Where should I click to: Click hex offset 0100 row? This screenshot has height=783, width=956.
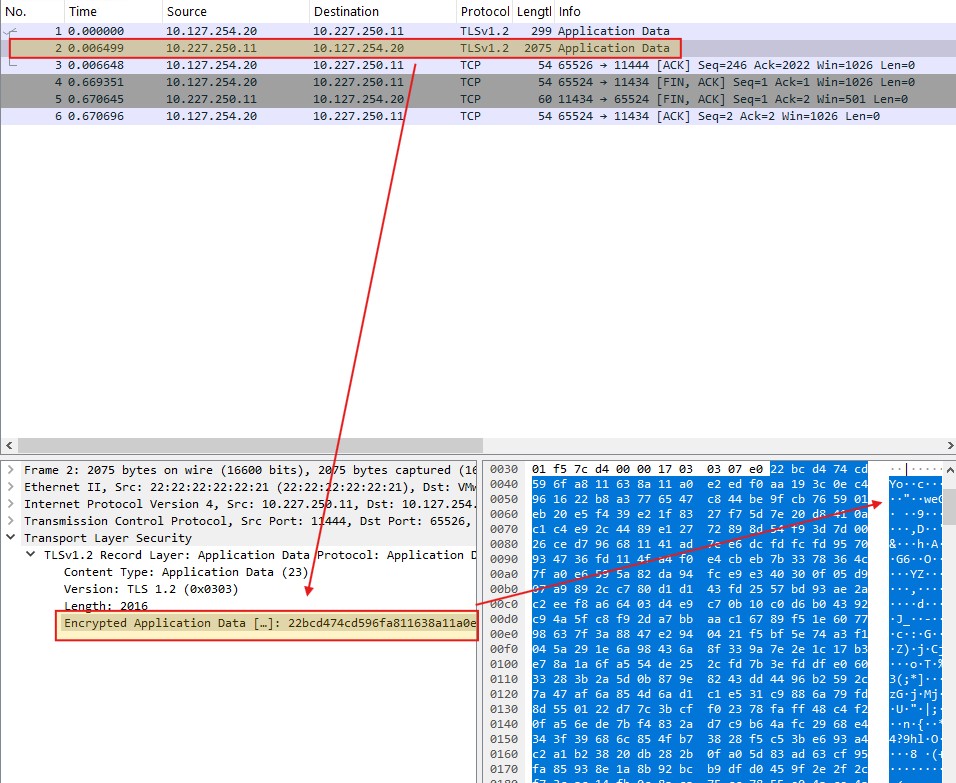pos(504,664)
